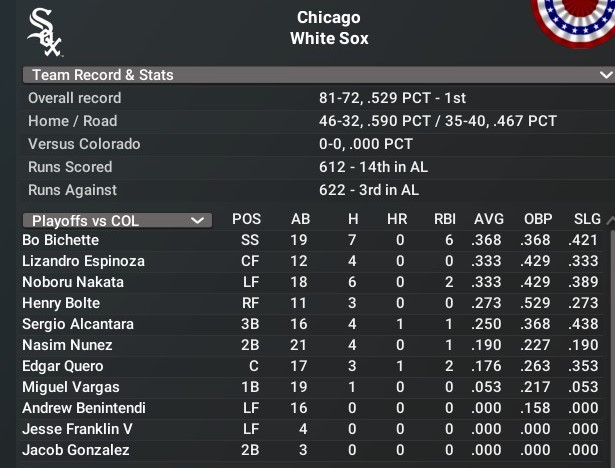Select Lizandro Espinoza in the roster
This screenshot has width=615, height=468.
tap(83, 261)
